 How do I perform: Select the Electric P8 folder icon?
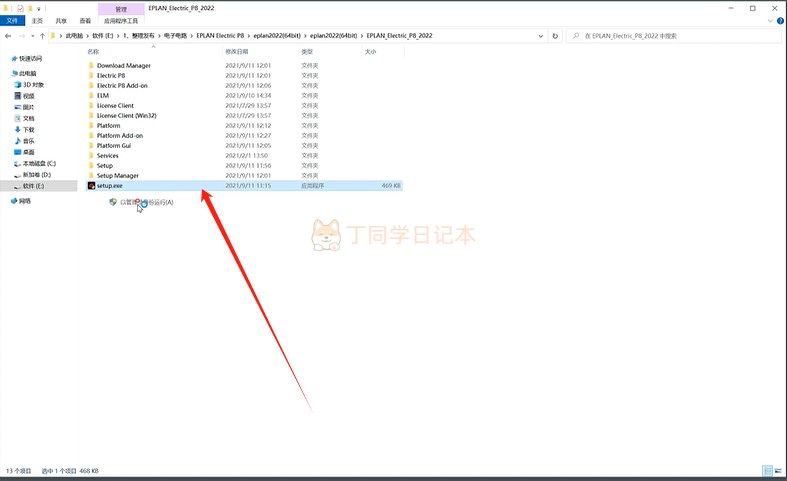pos(91,75)
